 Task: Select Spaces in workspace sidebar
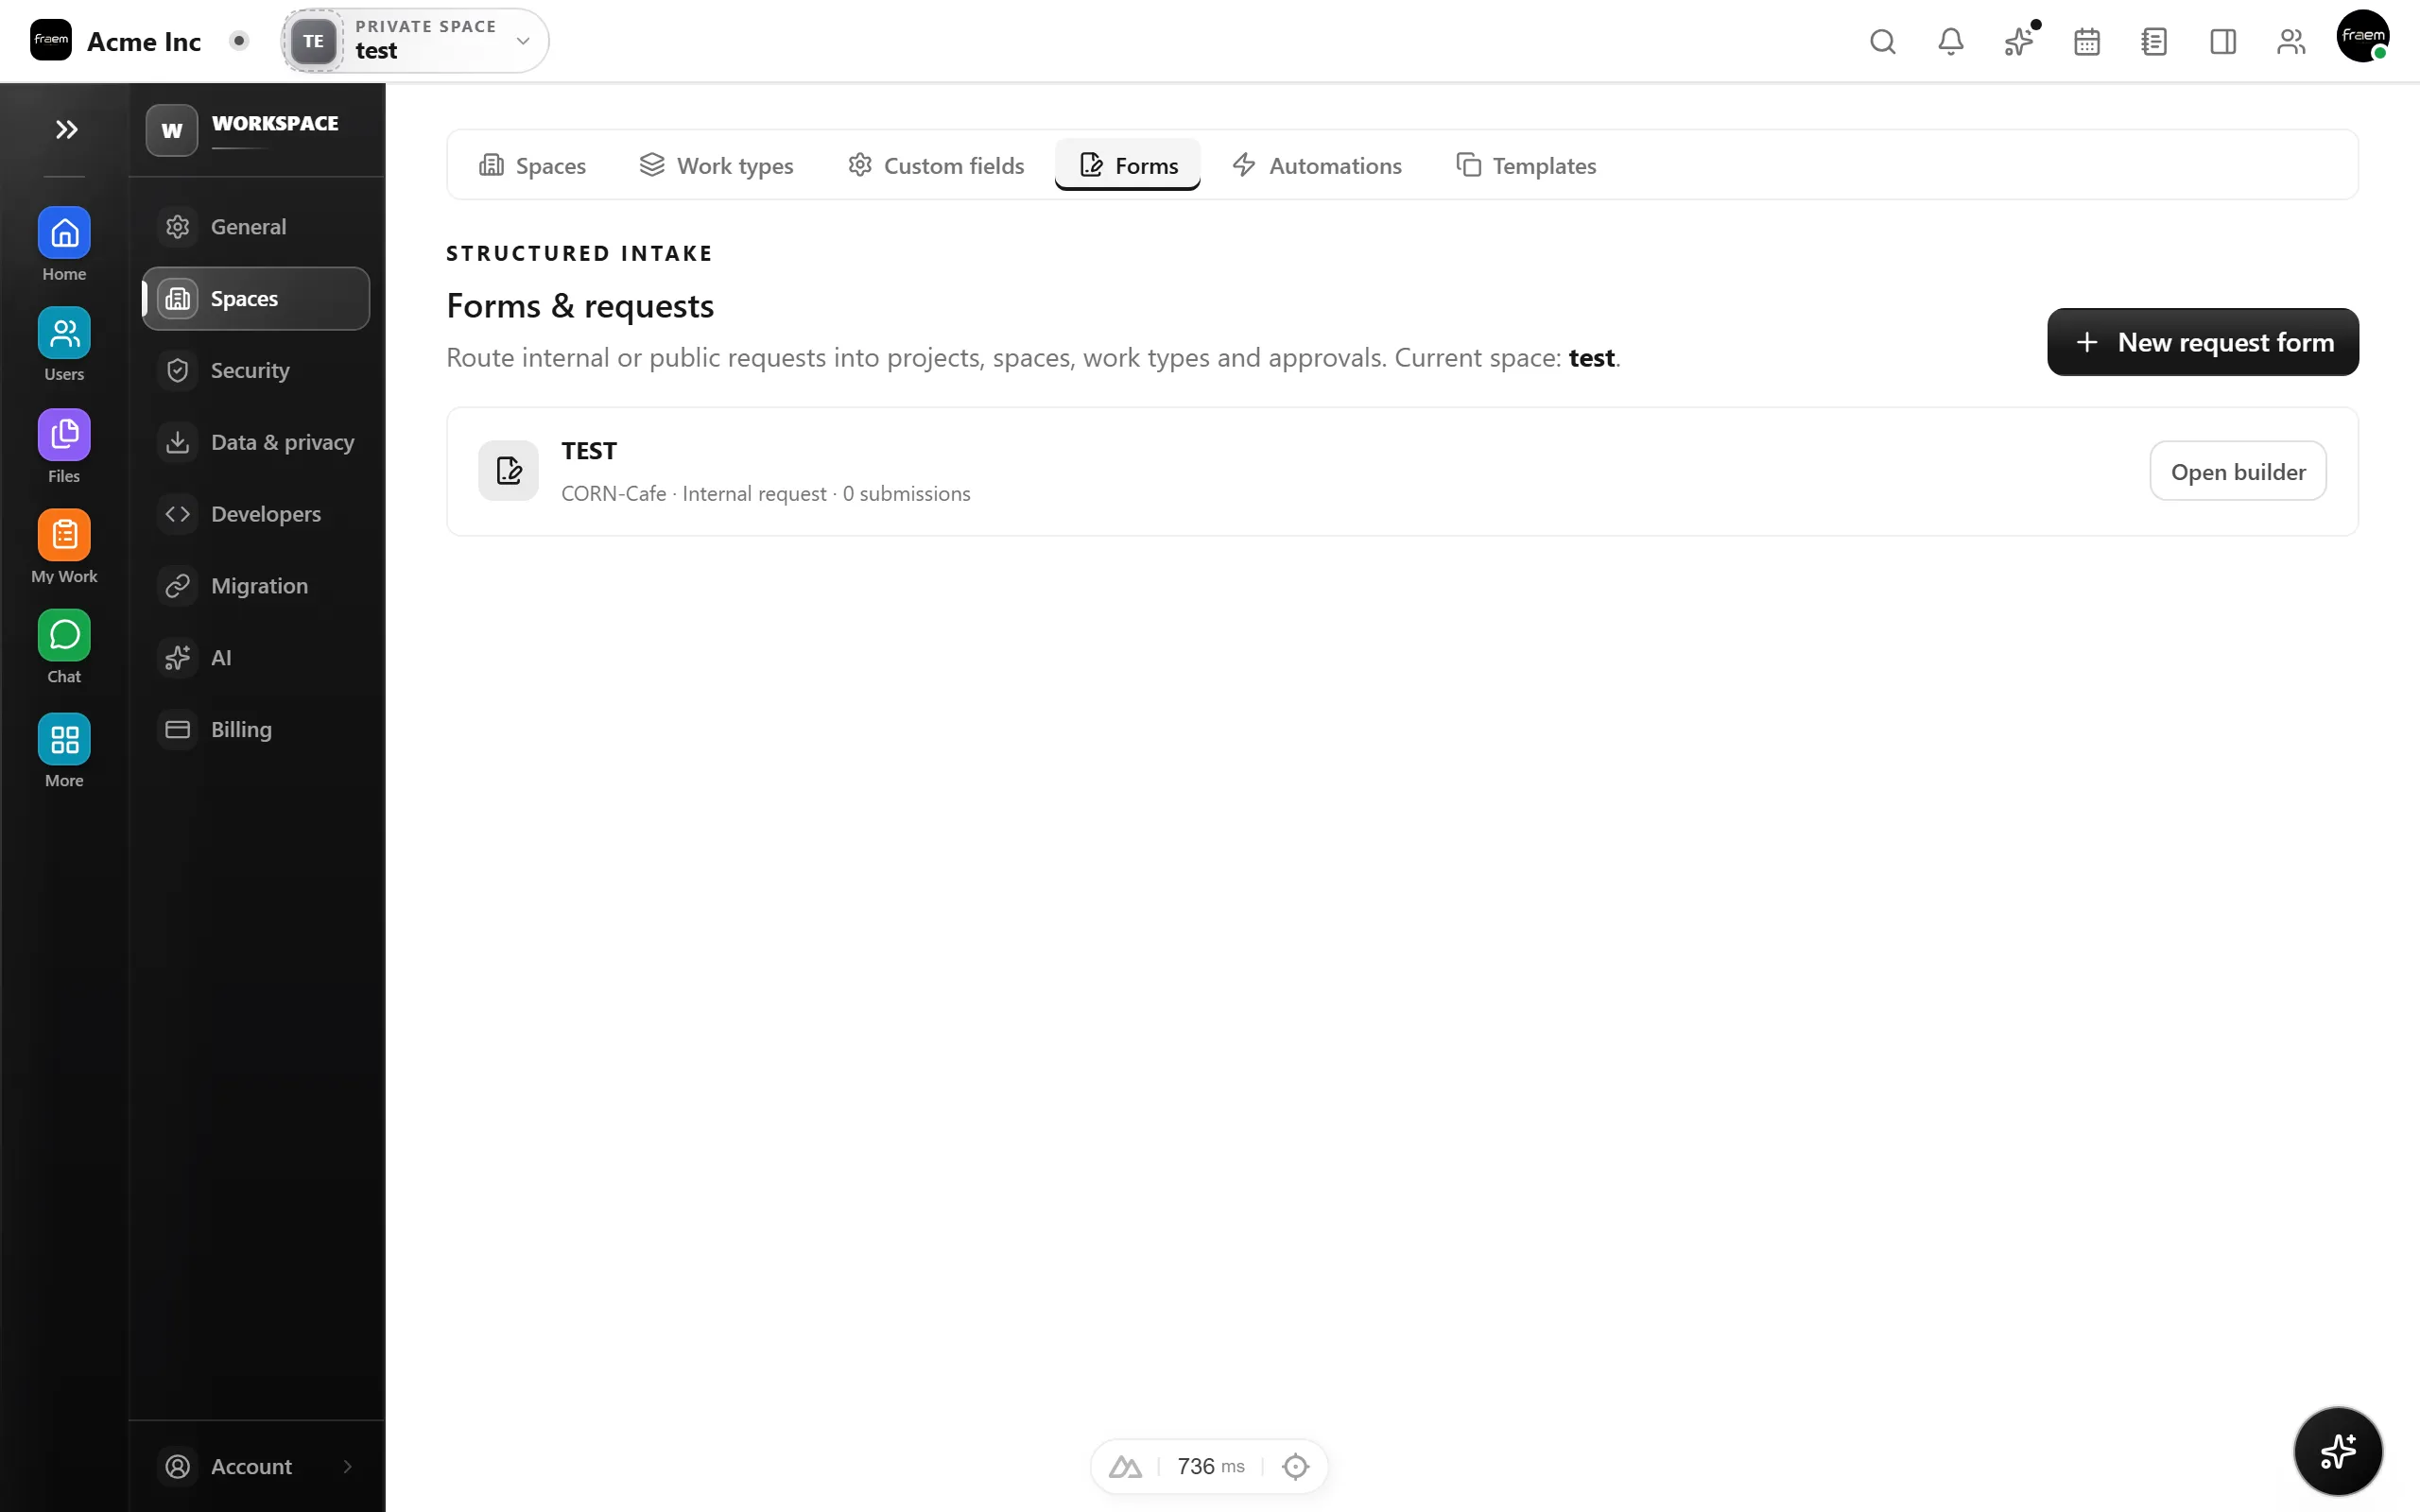point(256,299)
